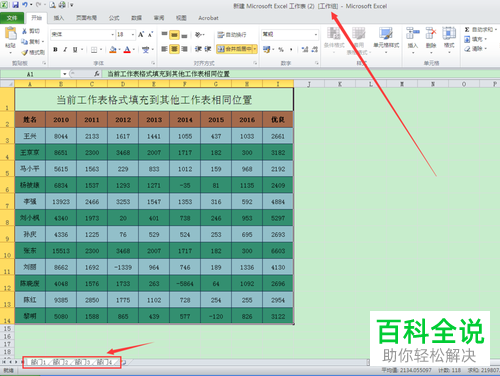
Task: Open the number format combo box
Action: pos(290,34)
